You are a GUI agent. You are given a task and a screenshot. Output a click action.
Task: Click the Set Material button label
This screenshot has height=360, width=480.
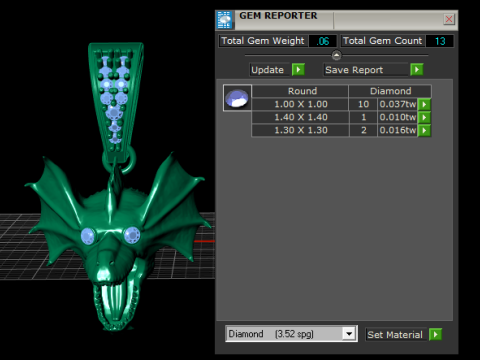point(395,335)
